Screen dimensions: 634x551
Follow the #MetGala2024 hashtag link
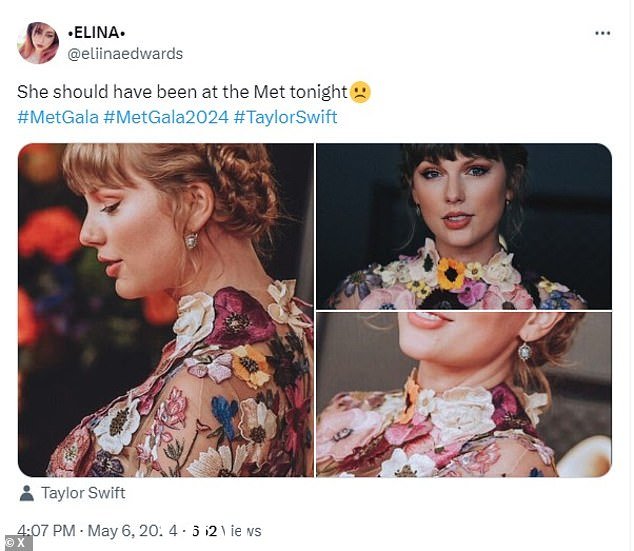pyautogui.click(x=166, y=117)
